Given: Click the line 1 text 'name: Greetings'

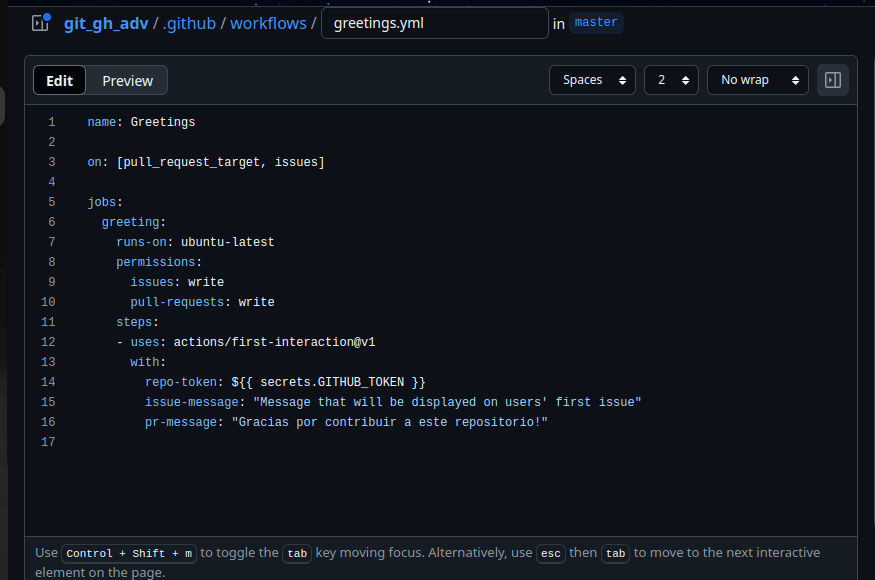Looking at the screenshot, I should tap(141, 122).
